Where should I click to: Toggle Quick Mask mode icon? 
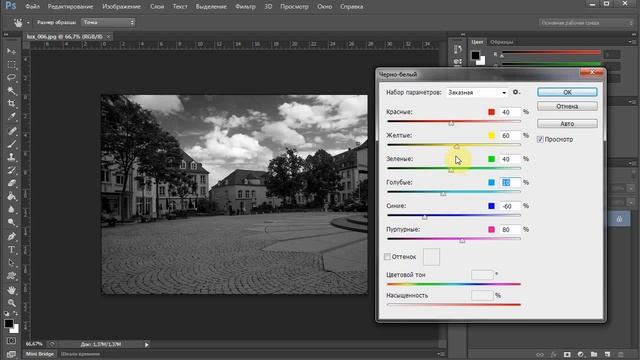tap(11, 341)
